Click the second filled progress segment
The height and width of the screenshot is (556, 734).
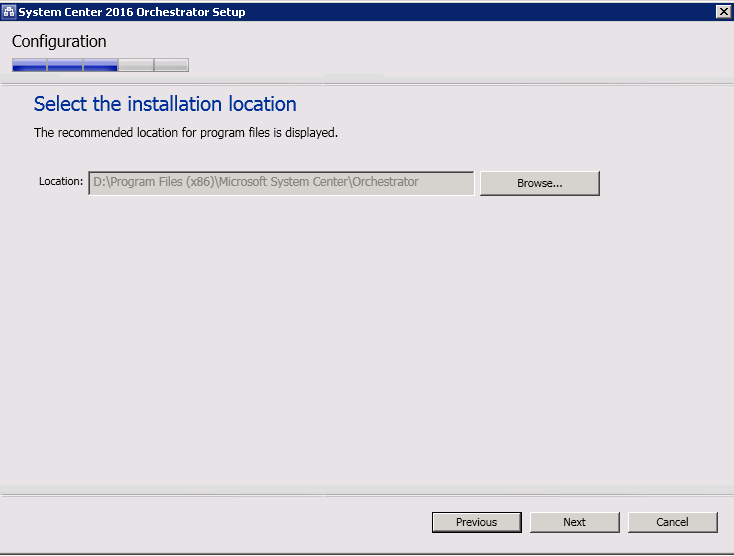click(x=65, y=65)
